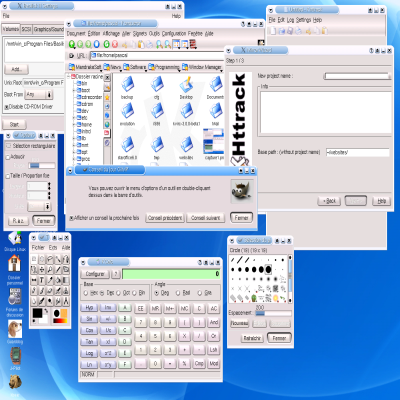The width and height of the screenshot is (400, 400).
Task: Open the MandrakeSoft bookmark folder dropdown
Action: pyautogui.click(x=85, y=67)
